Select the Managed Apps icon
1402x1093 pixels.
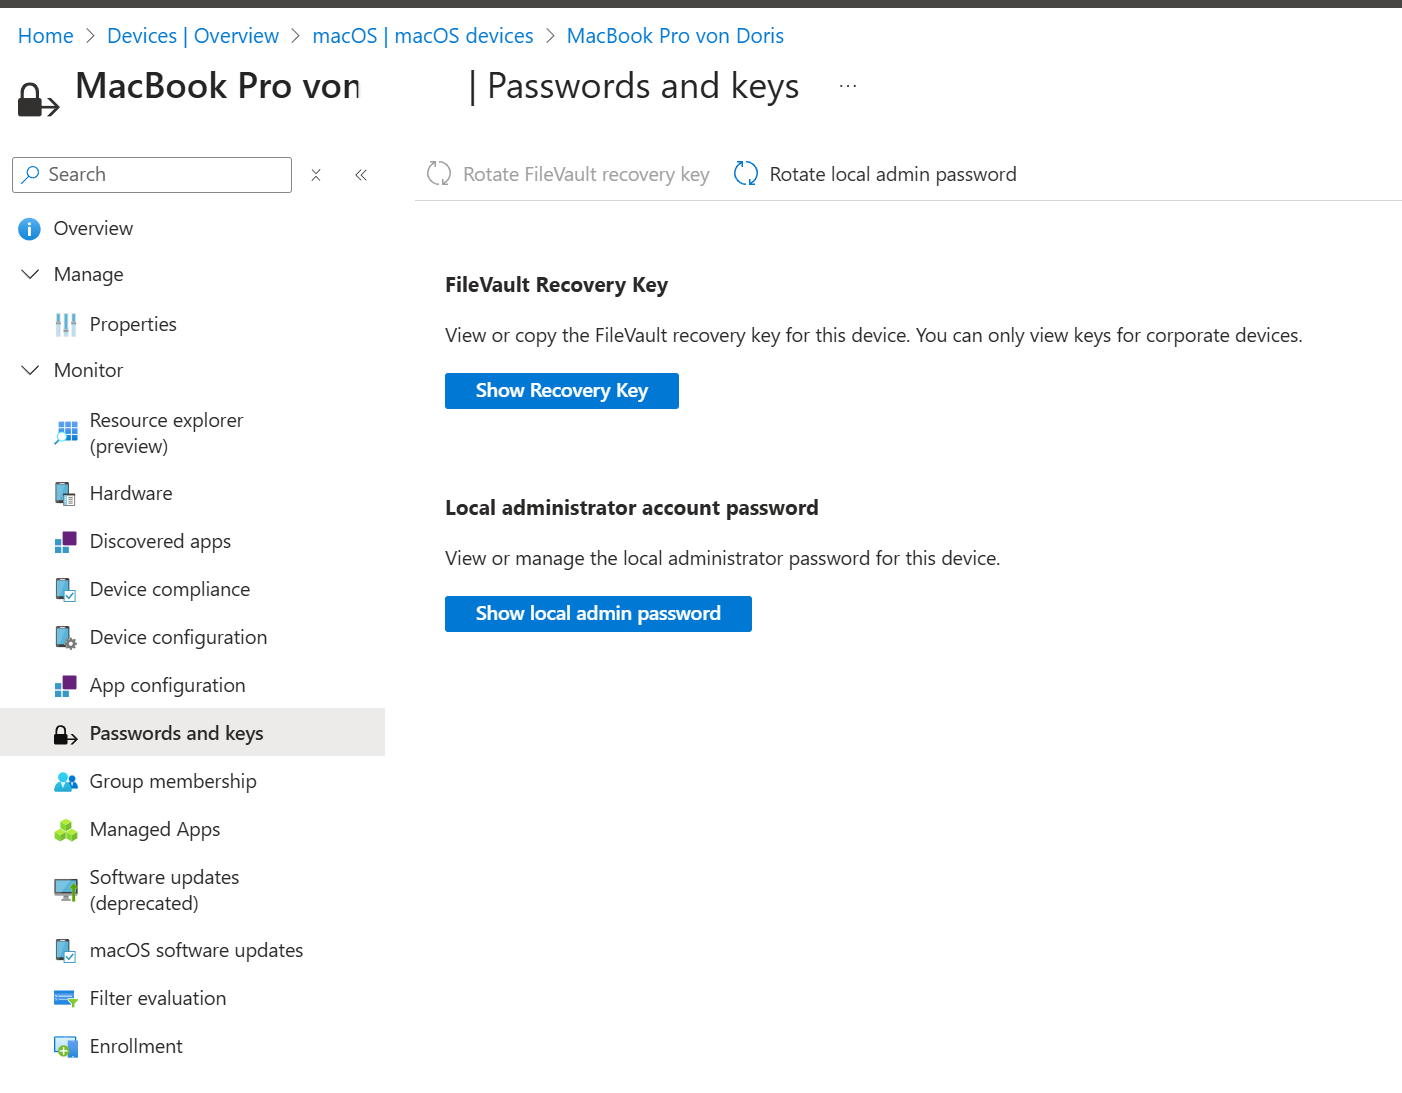65,829
